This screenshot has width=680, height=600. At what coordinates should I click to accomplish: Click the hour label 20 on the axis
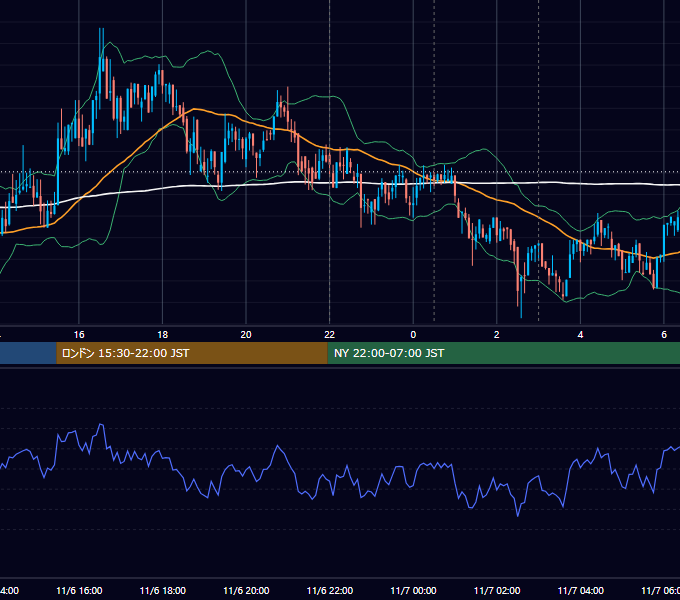(x=246, y=335)
